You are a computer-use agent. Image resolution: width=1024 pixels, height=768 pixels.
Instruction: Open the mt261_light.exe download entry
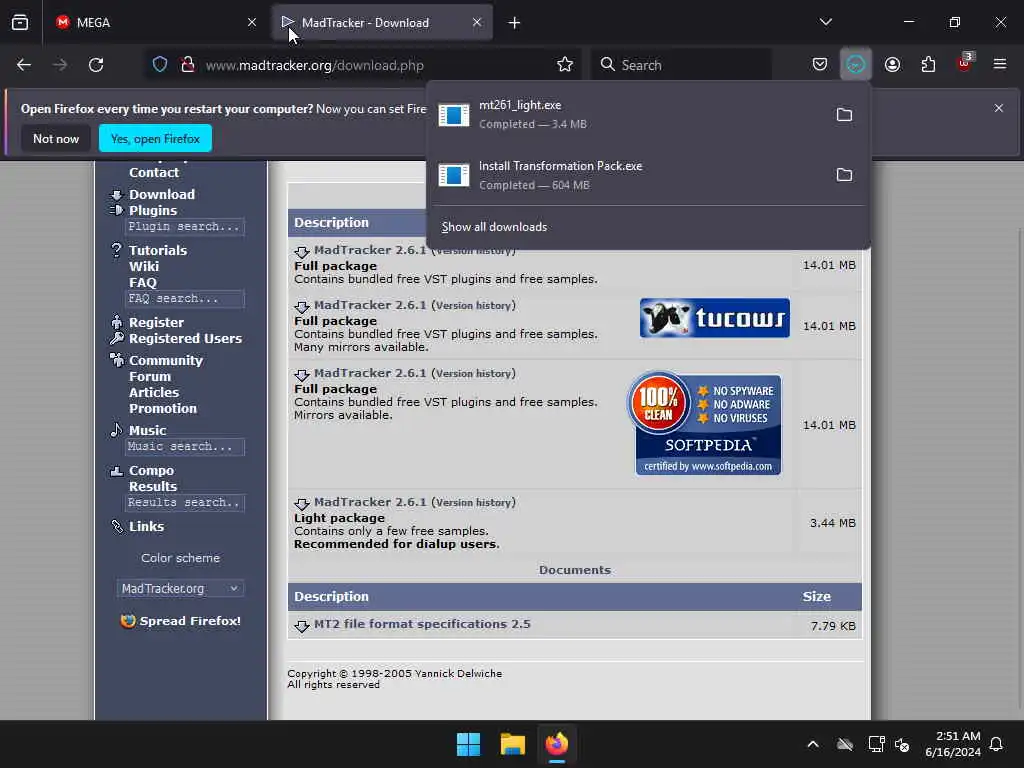click(x=627, y=114)
